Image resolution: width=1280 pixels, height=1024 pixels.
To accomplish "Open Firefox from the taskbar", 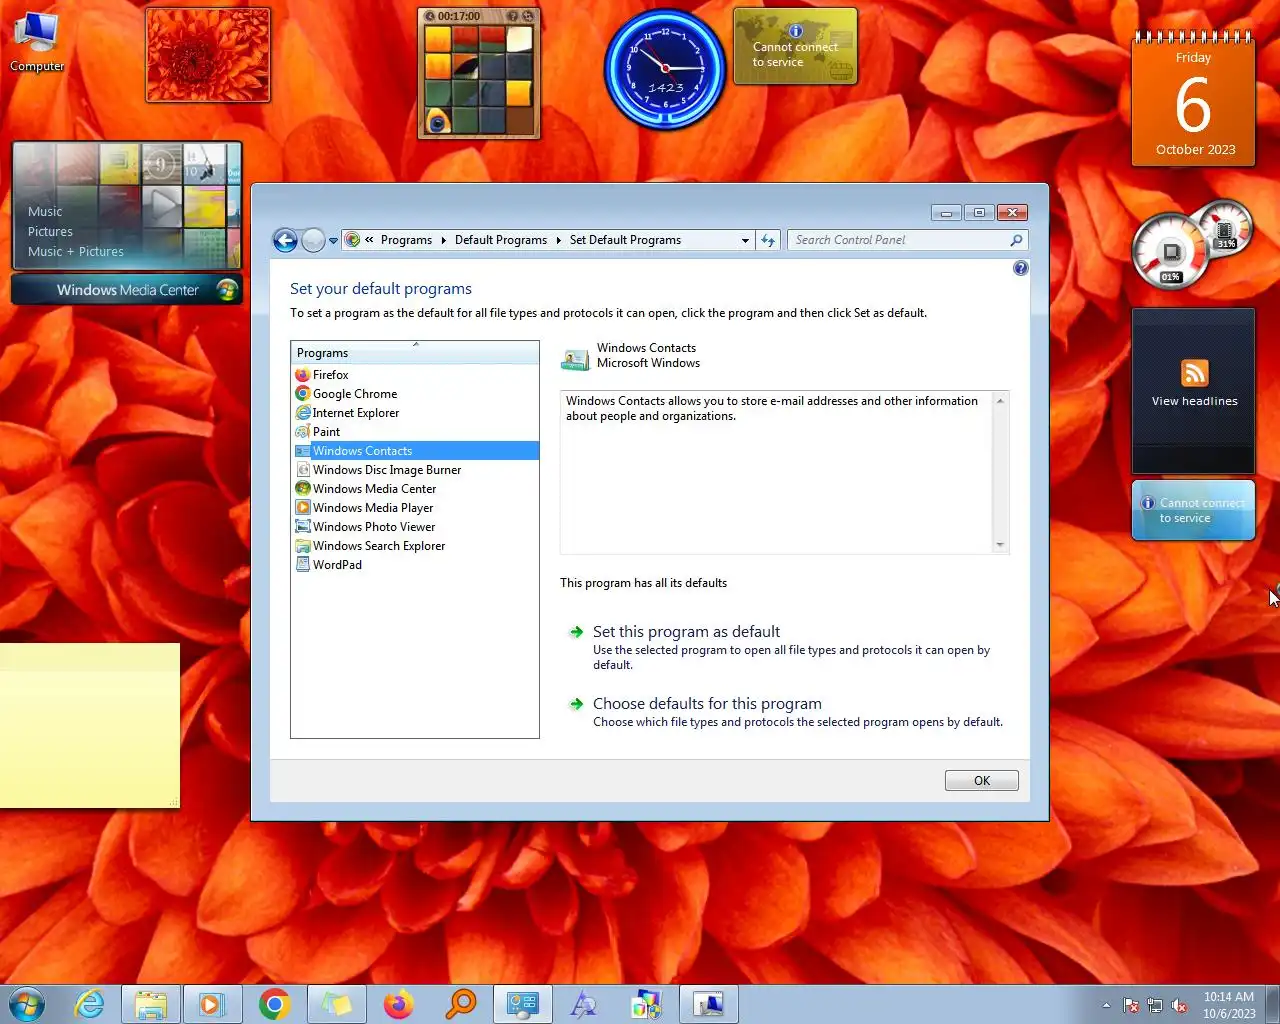I will [x=398, y=1004].
